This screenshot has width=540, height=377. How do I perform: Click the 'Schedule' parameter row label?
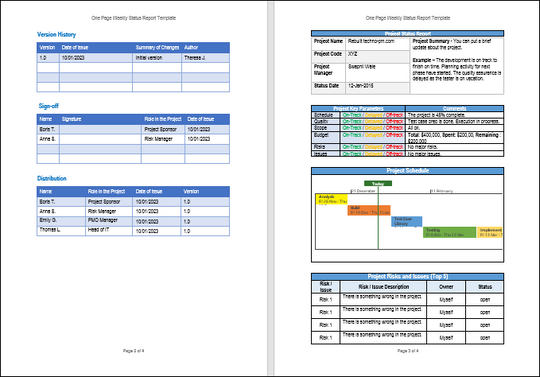323,115
